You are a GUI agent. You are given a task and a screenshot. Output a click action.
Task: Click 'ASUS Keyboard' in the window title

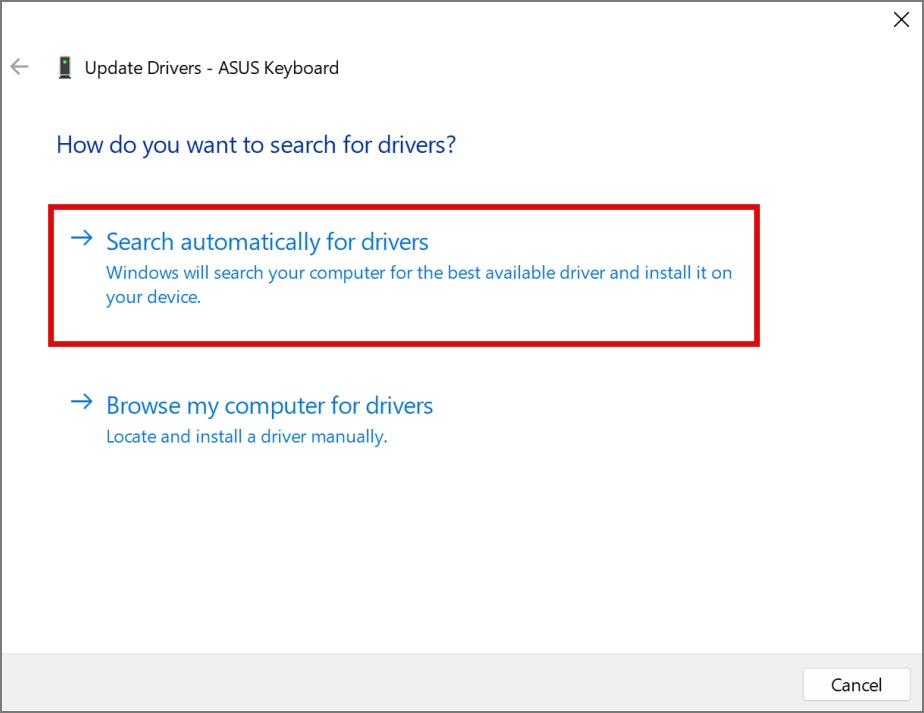pyautogui.click(x=278, y=68)
